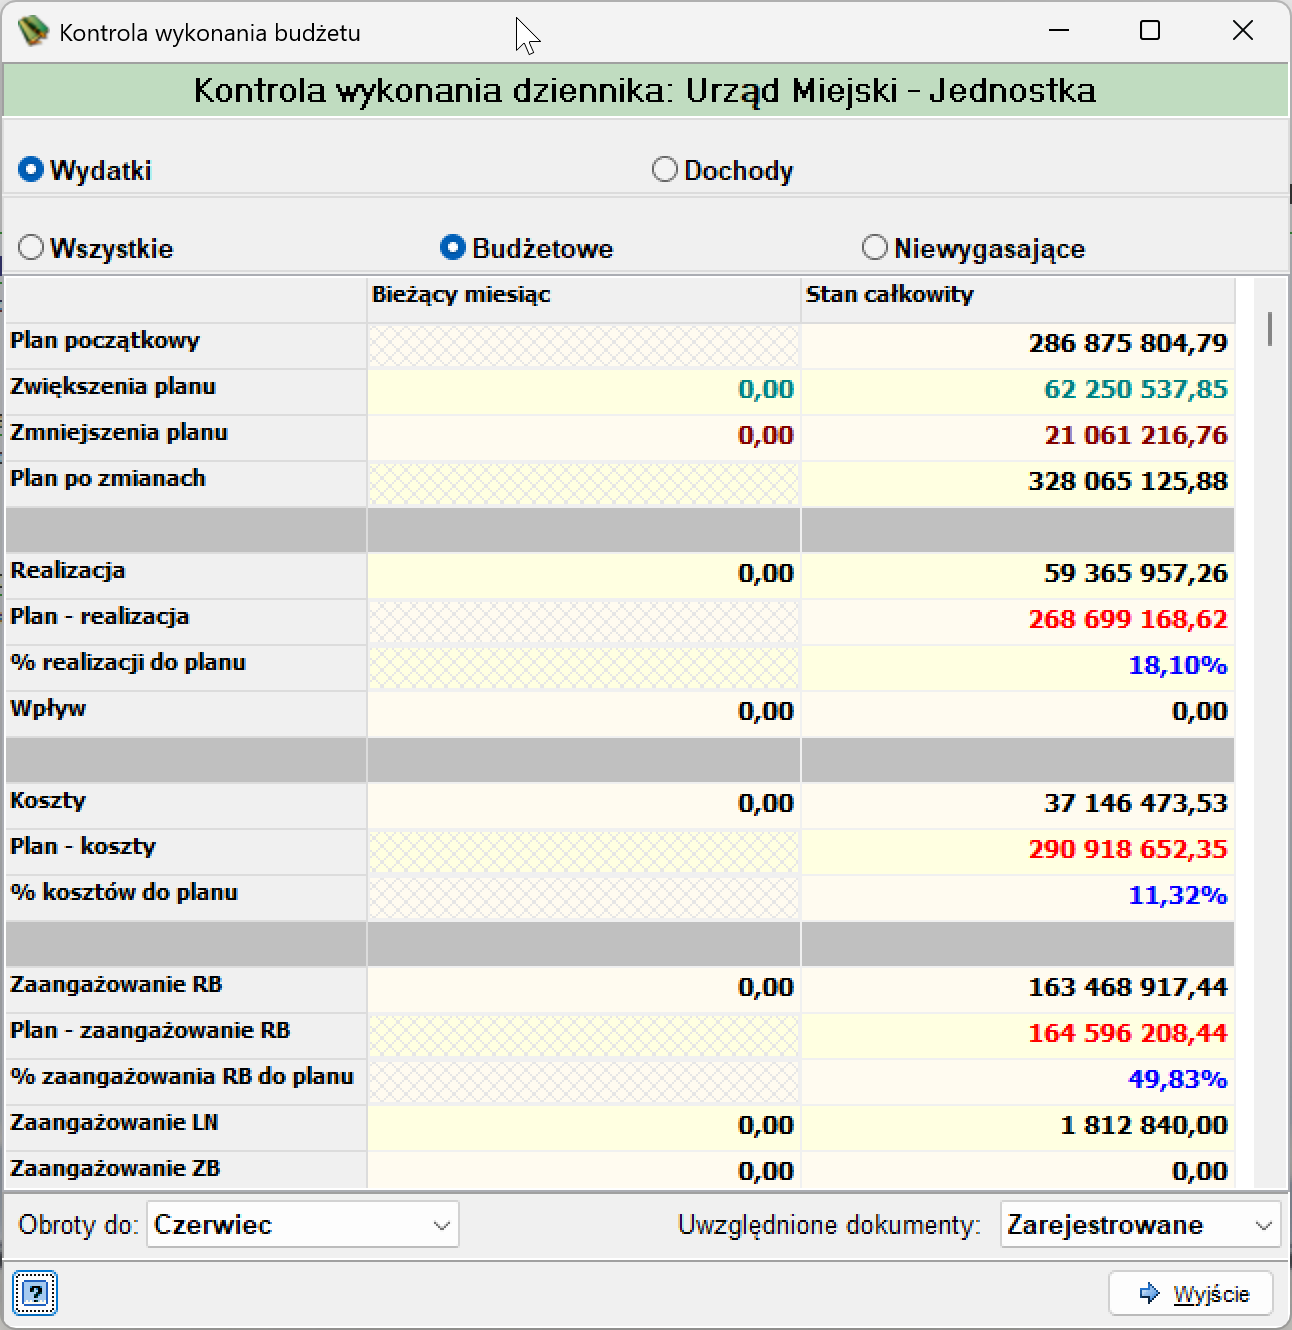Screen dimensions: 1292x1330
Task: Select the Wydatki radio button
Action: click(31, 170)
